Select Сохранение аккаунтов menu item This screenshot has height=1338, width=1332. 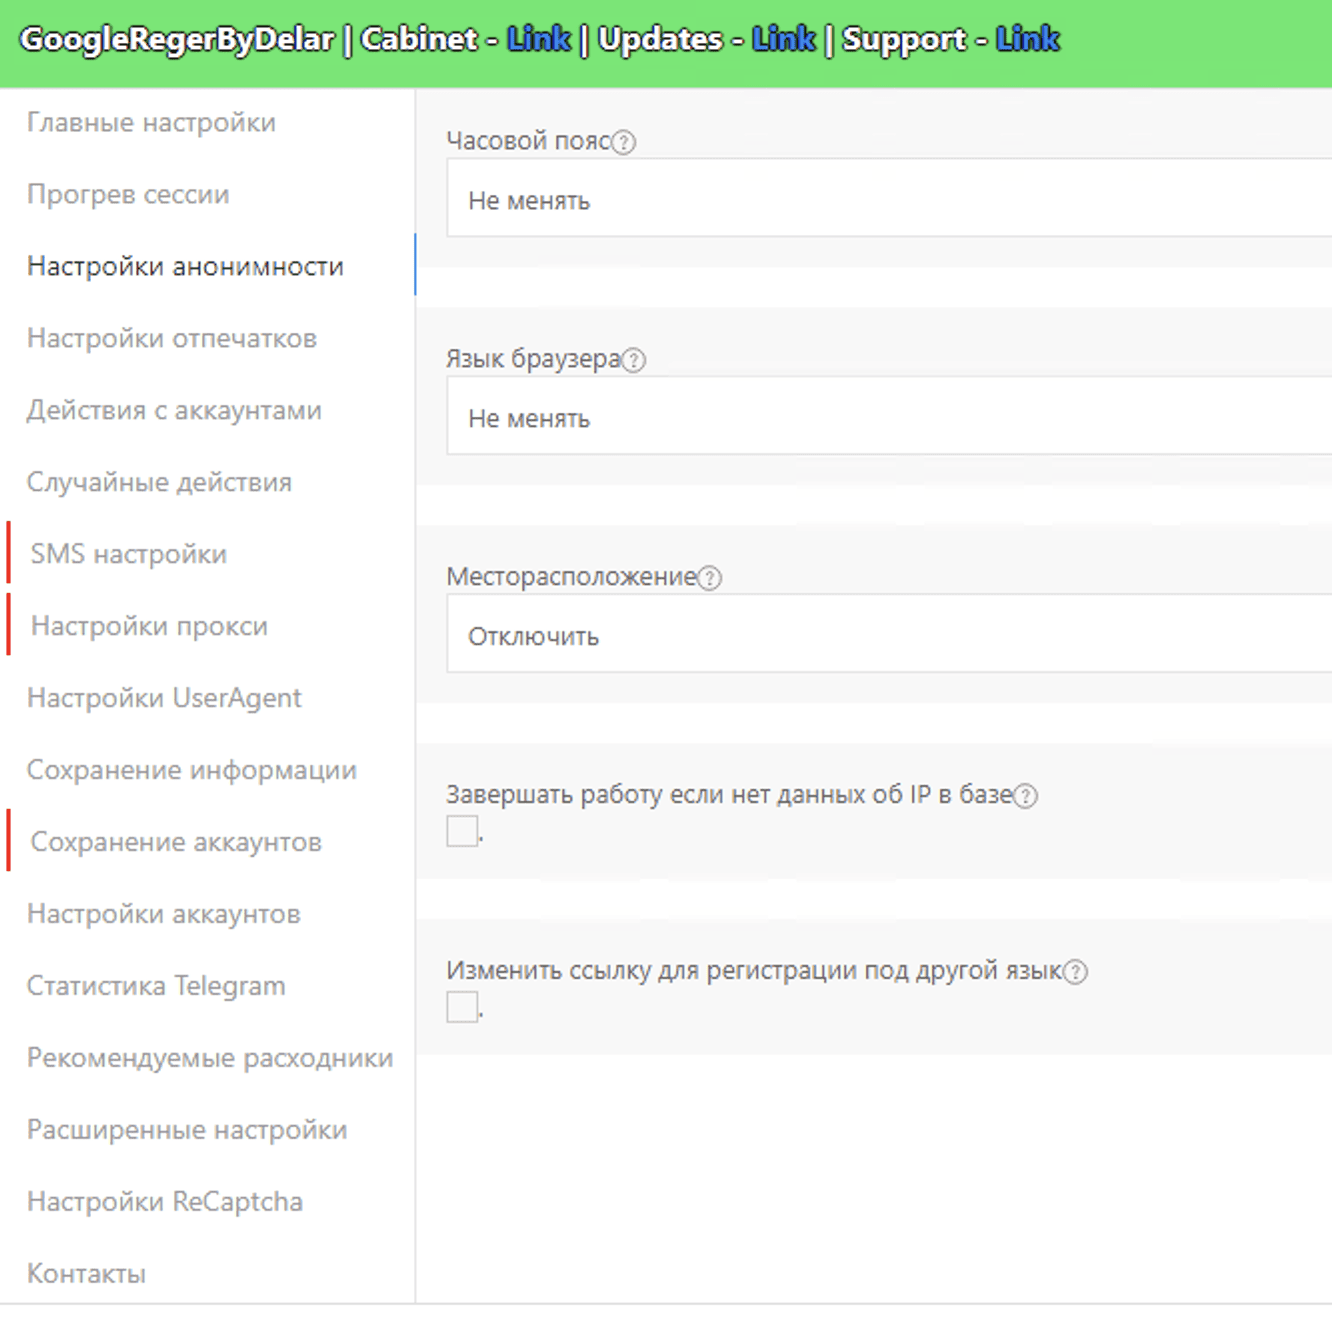point(176,842)
